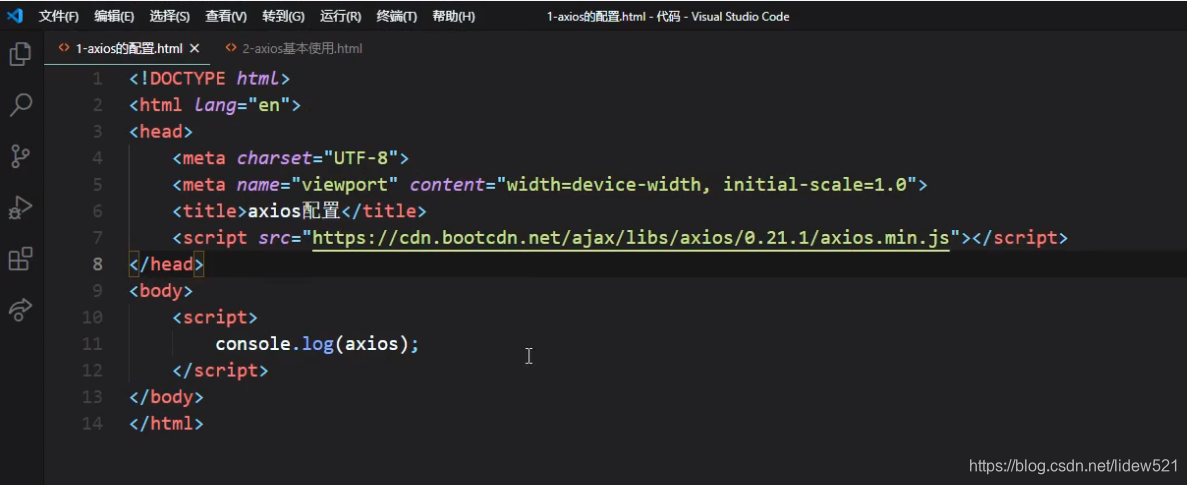This screenshot has width=1187, height=485.
Task: Open the Extensions view icon
Action: (20, 258)
